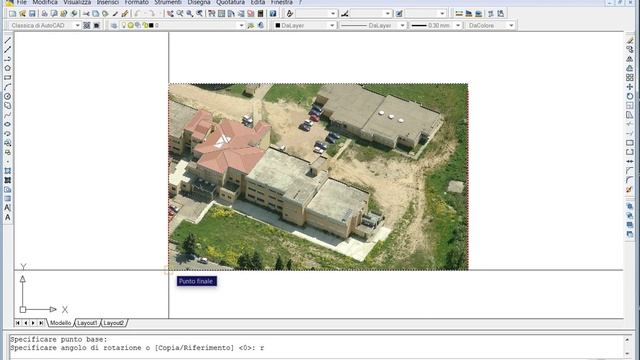This screenshot has width=640, height=360.
Task: Activate the Zoom Window icon
Action: 190,13
